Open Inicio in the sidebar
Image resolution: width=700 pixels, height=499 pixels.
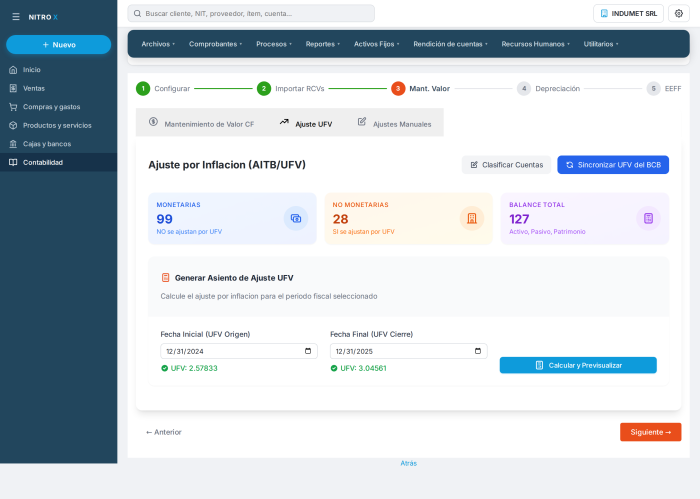(58, 70)
